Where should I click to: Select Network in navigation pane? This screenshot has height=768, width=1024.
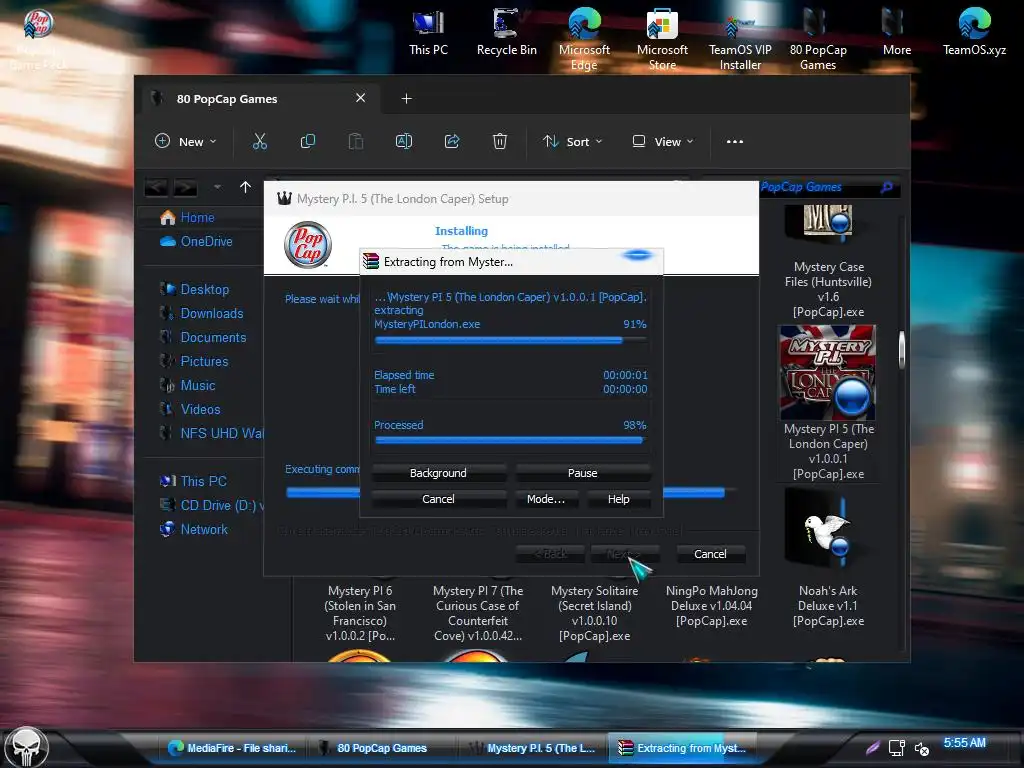(194, 530)
